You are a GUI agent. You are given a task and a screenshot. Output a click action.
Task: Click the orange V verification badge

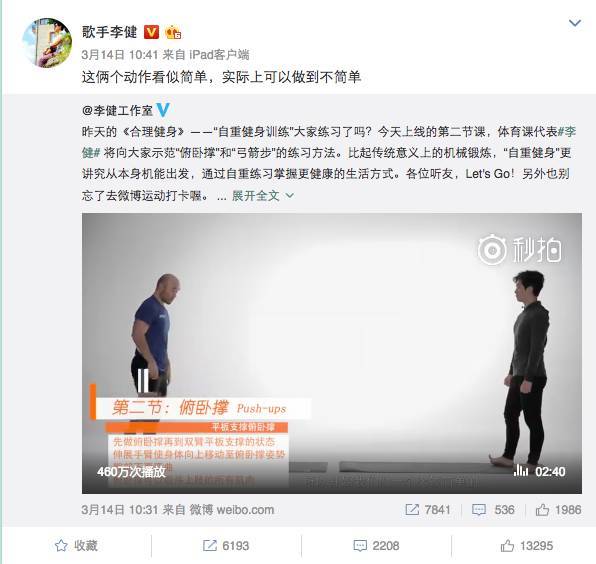(151, 32)
